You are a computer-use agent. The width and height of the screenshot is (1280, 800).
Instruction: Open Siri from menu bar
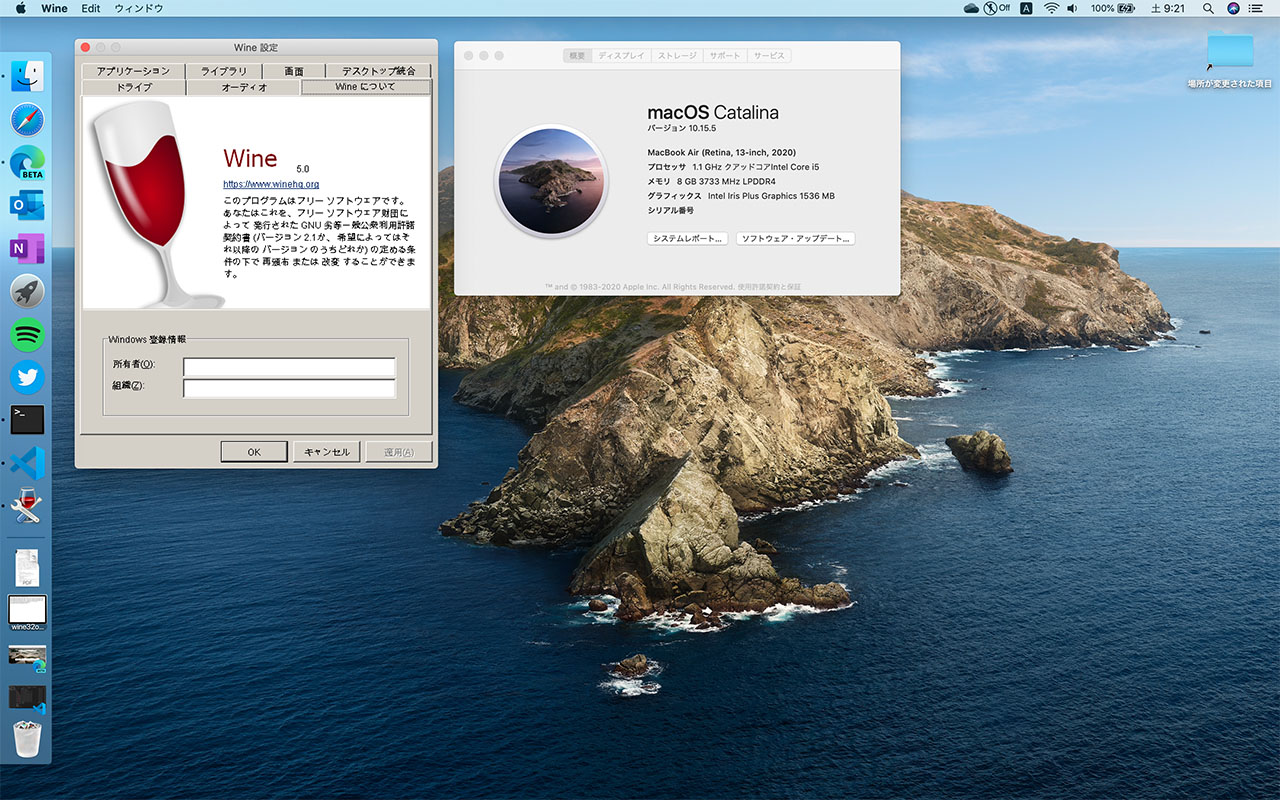[x=1233, y=8]
